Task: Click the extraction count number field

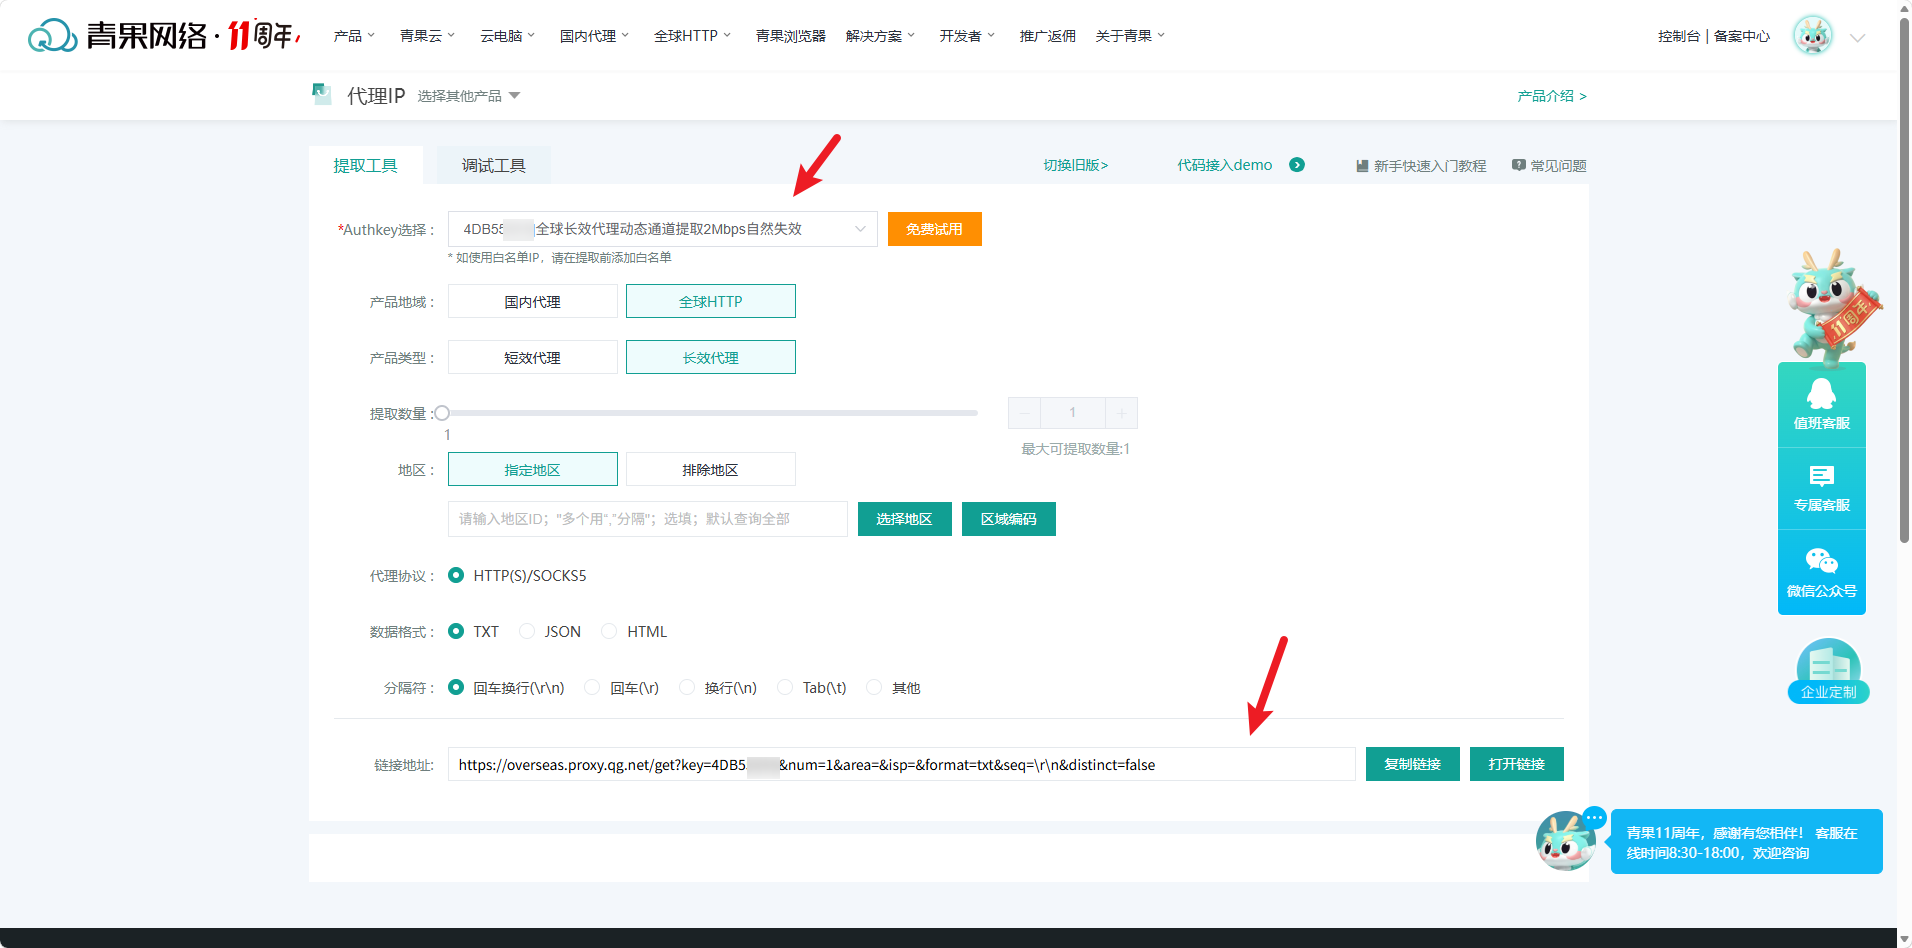Action: pos(1073,413)
